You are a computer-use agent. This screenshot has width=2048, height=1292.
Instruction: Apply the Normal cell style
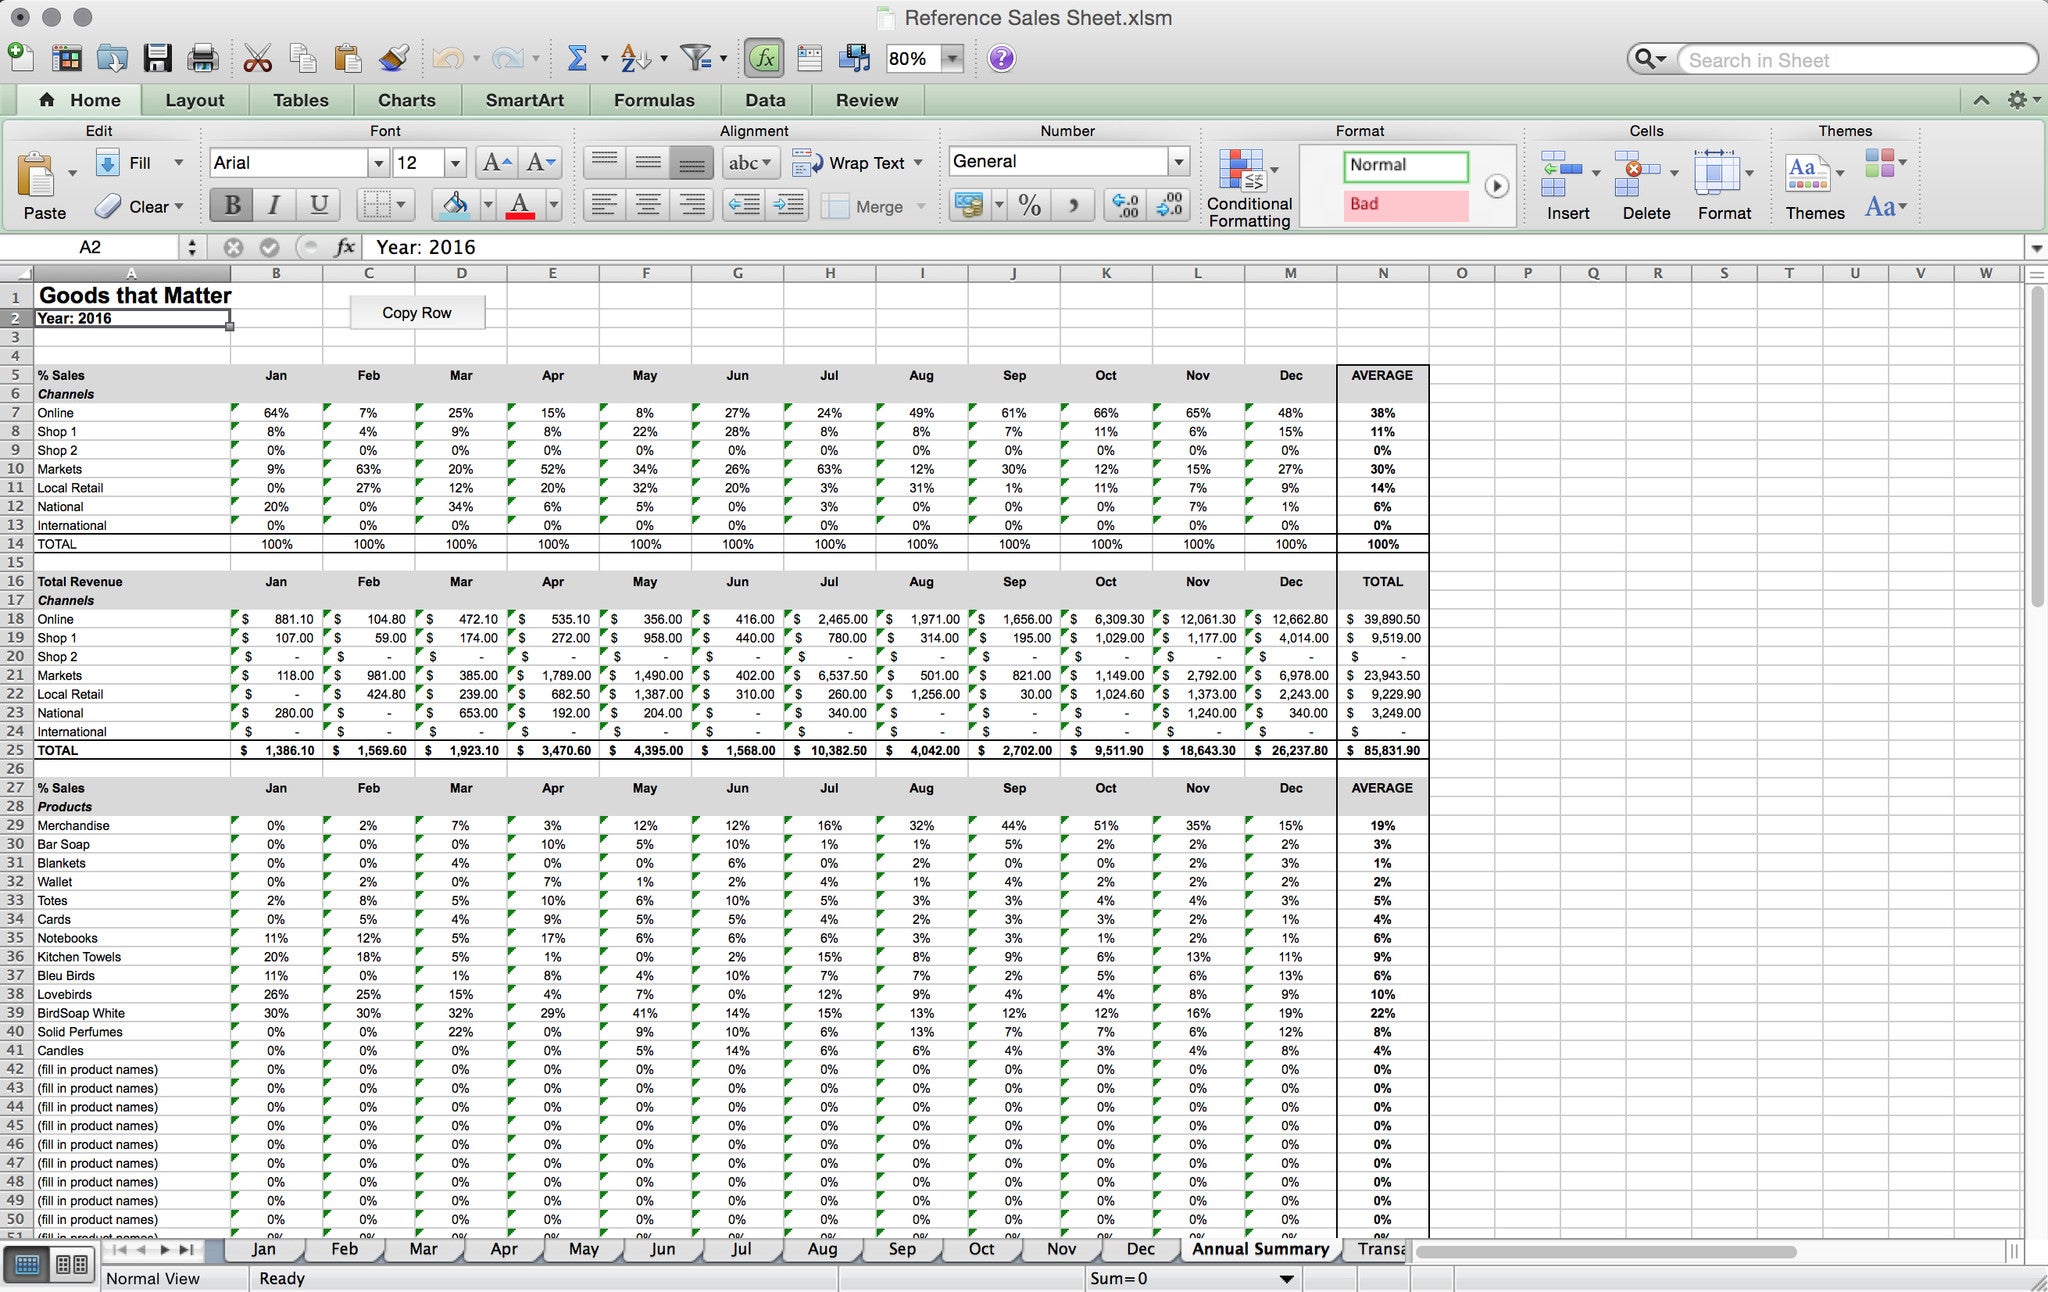tap(1405, 165)
